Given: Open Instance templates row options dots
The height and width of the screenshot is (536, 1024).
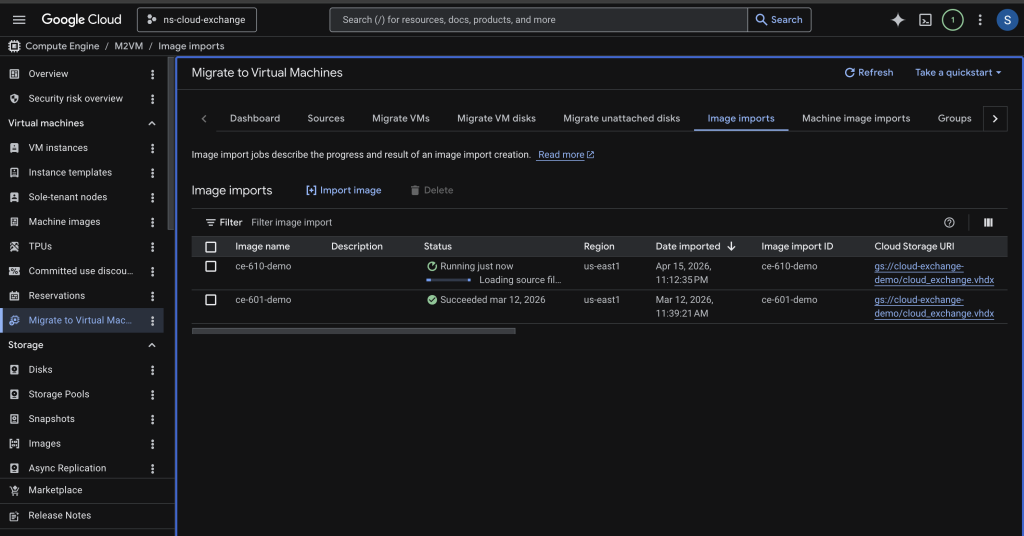Looking at the screenshot, I should pyautogui.click(x=152, y=173).
